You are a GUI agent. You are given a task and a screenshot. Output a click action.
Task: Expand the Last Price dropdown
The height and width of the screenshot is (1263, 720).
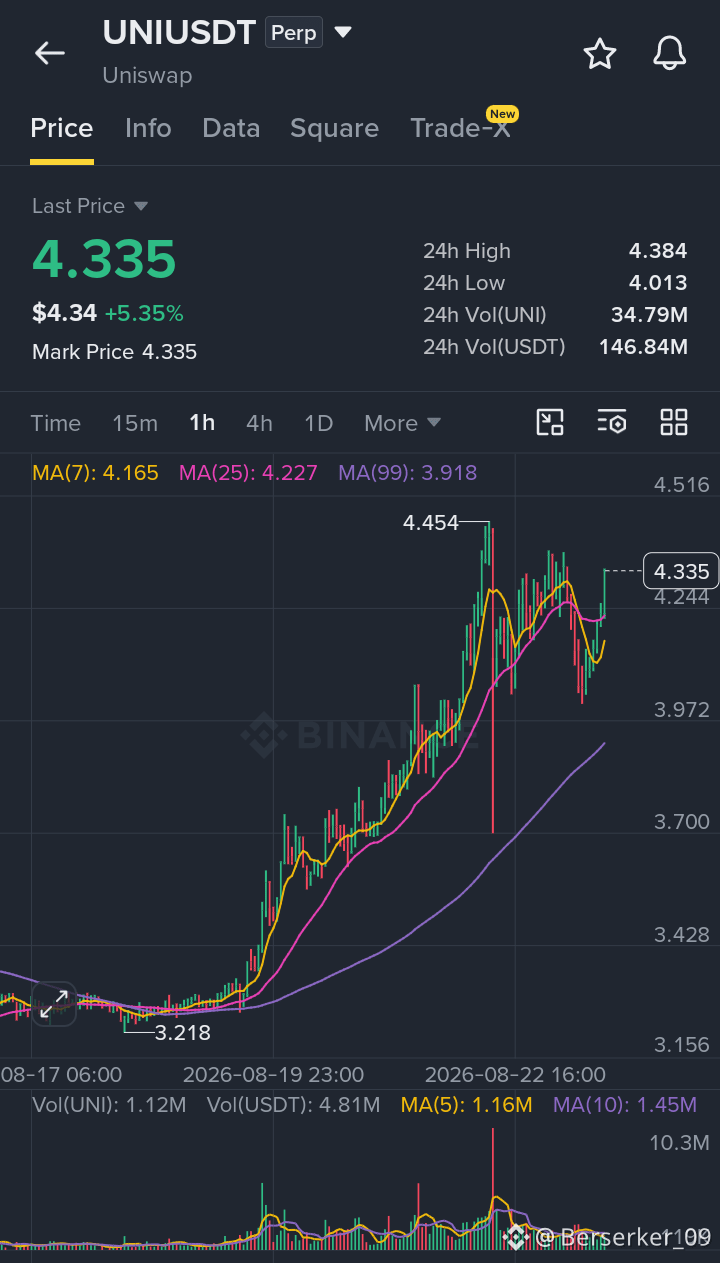(x=141, y=206)
